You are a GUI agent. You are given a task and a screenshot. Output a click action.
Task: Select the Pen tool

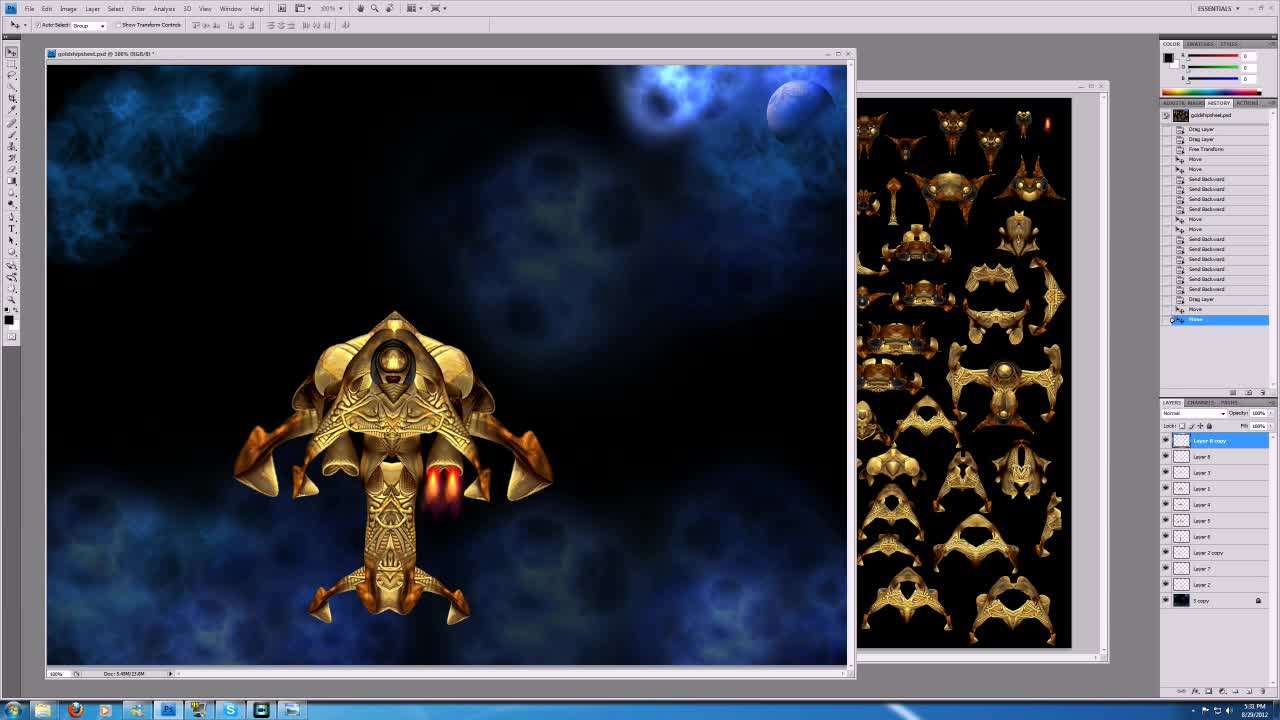tap(12, 217)
